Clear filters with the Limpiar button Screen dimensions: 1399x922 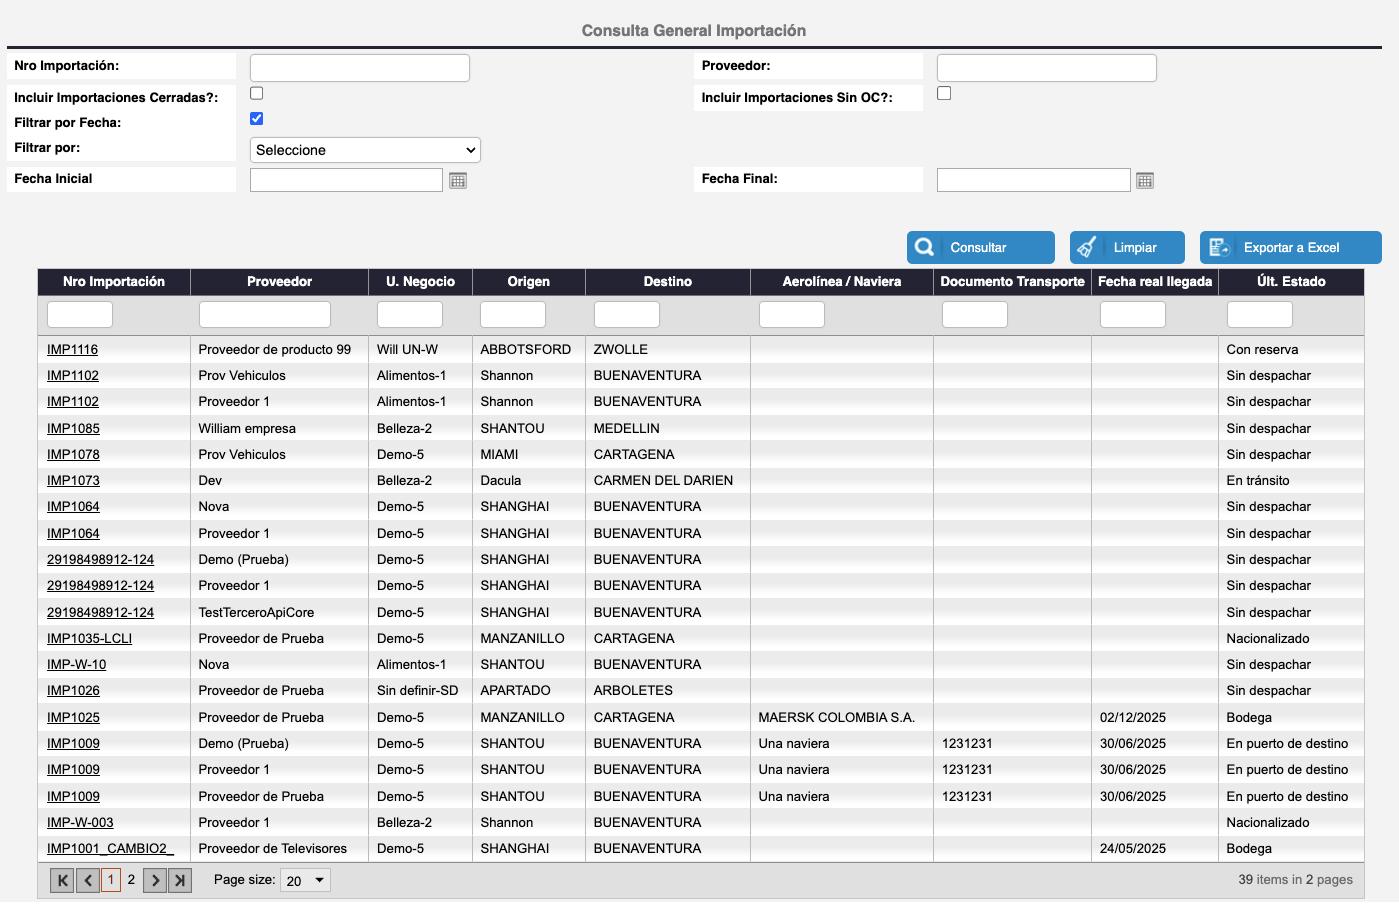(x=1127, y=248)
